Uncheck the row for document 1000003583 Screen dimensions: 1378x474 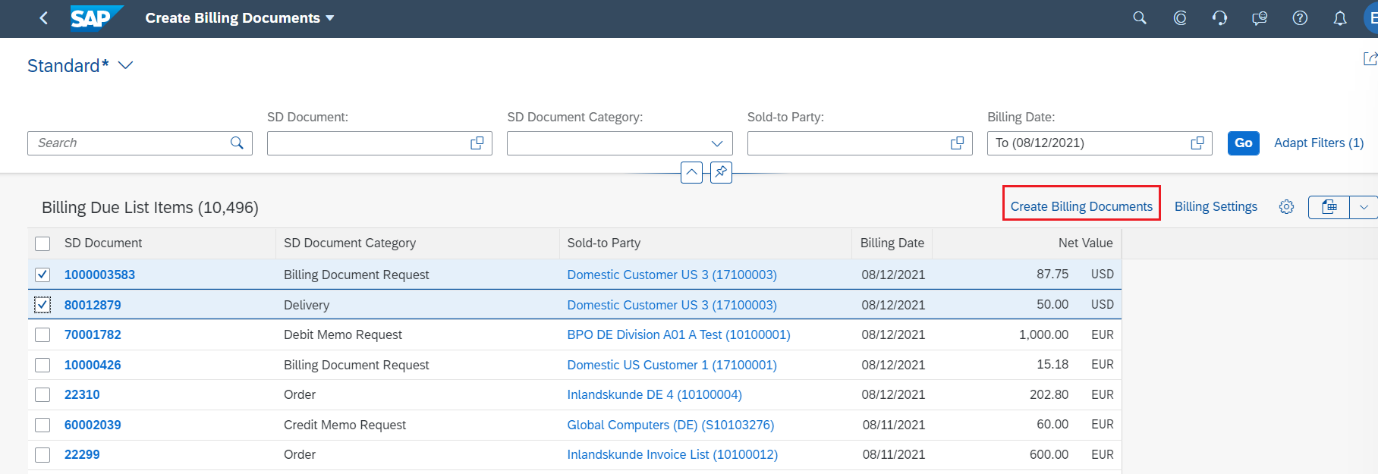click(x=43, y=275)
